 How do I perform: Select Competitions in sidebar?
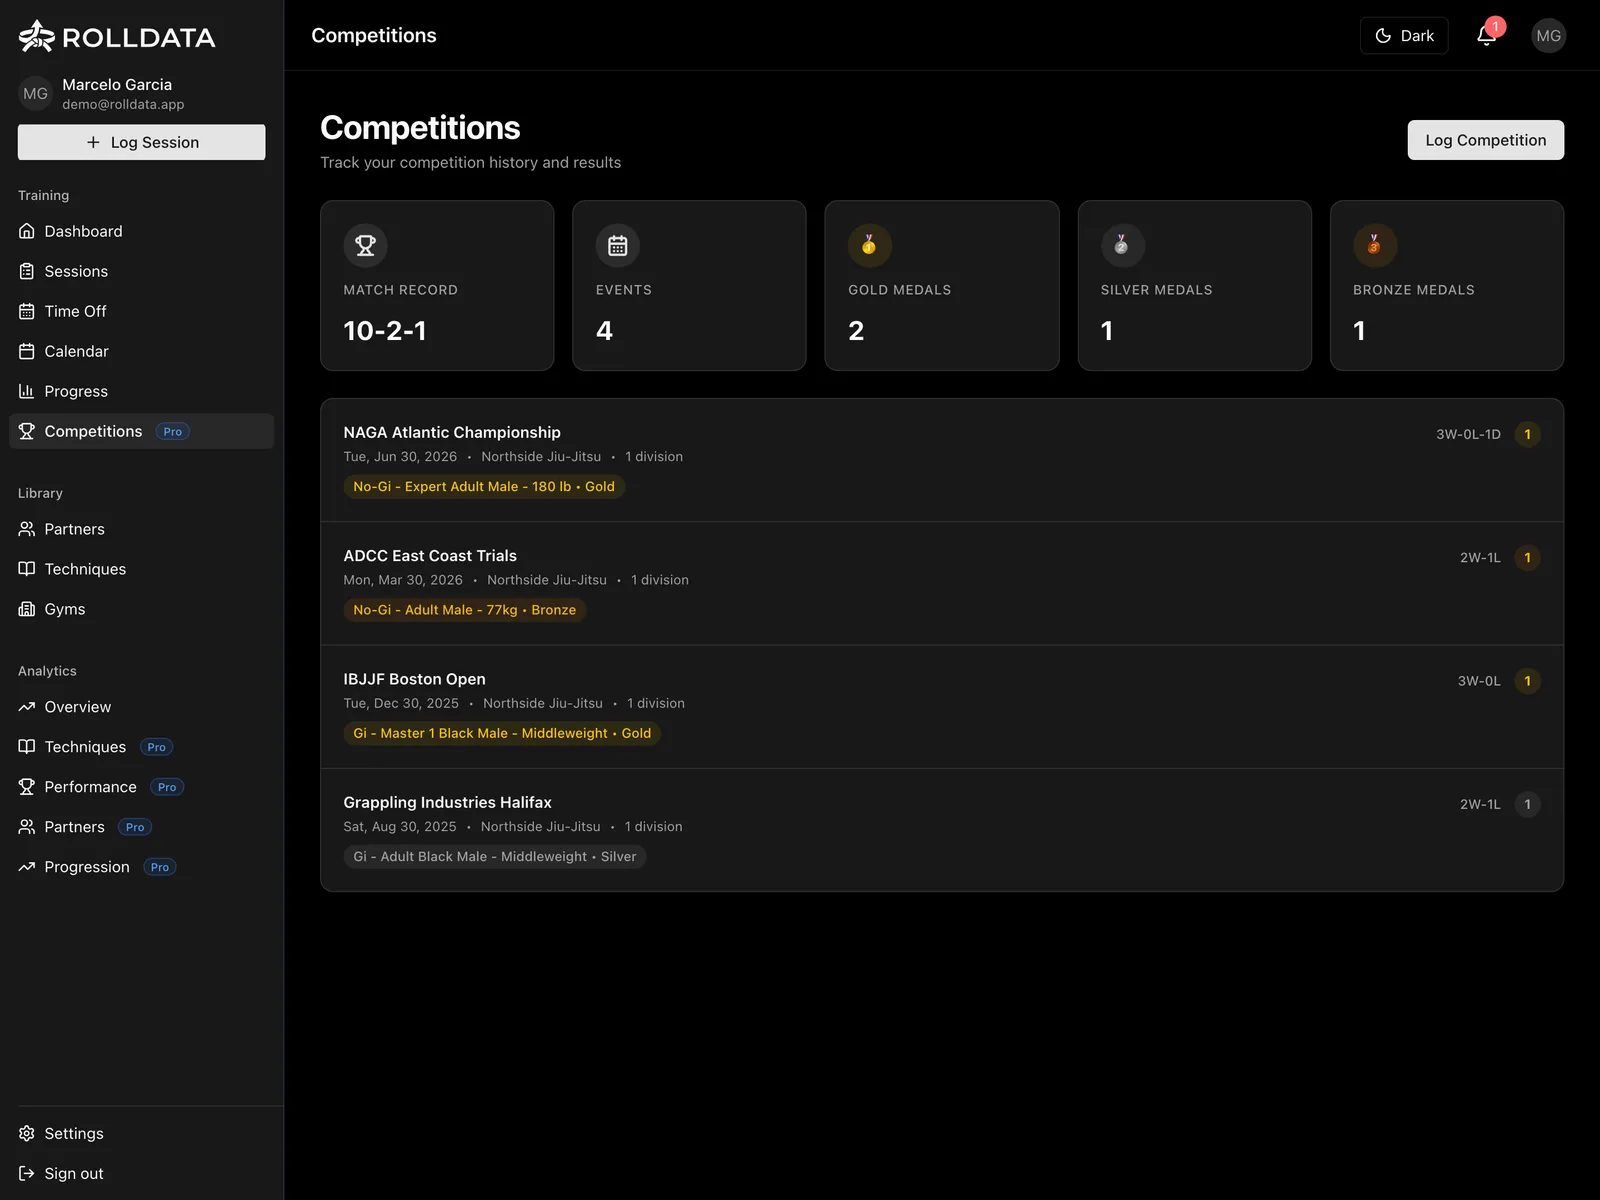click(141, 431)
